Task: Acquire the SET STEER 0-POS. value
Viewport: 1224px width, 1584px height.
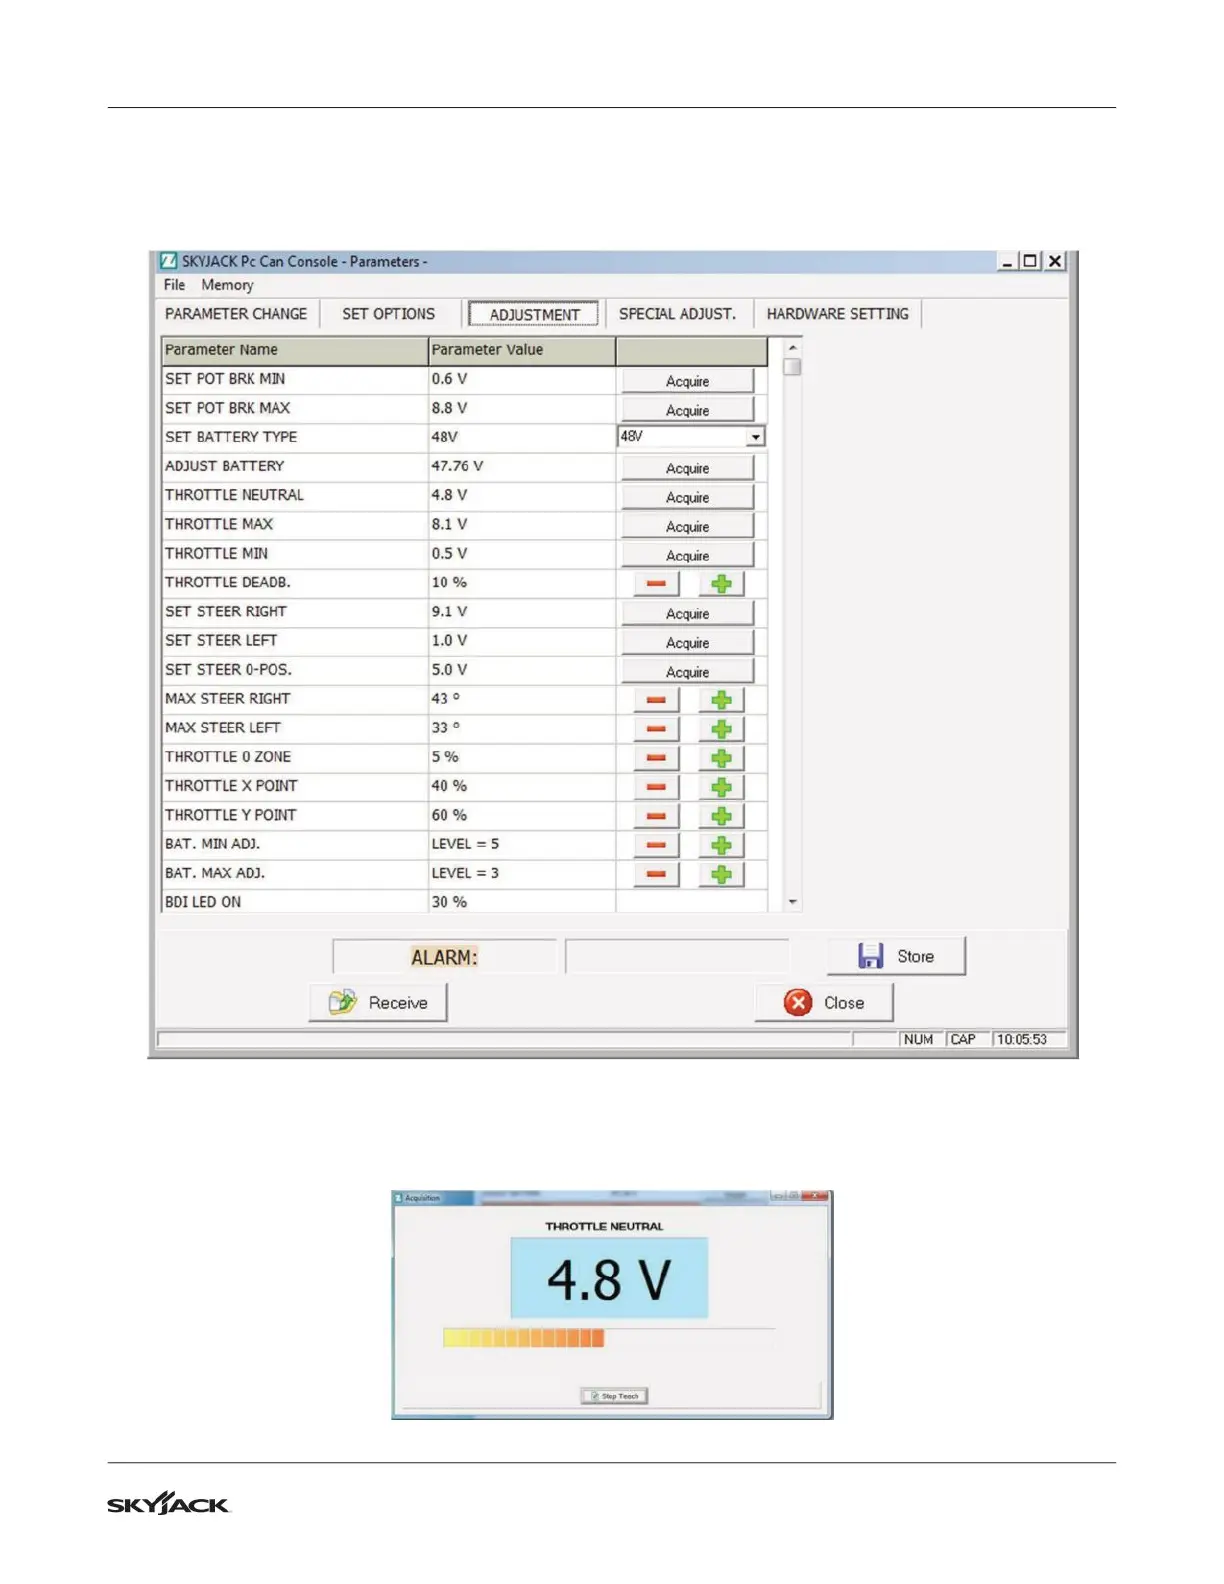Action: click(x=687, y=671)
